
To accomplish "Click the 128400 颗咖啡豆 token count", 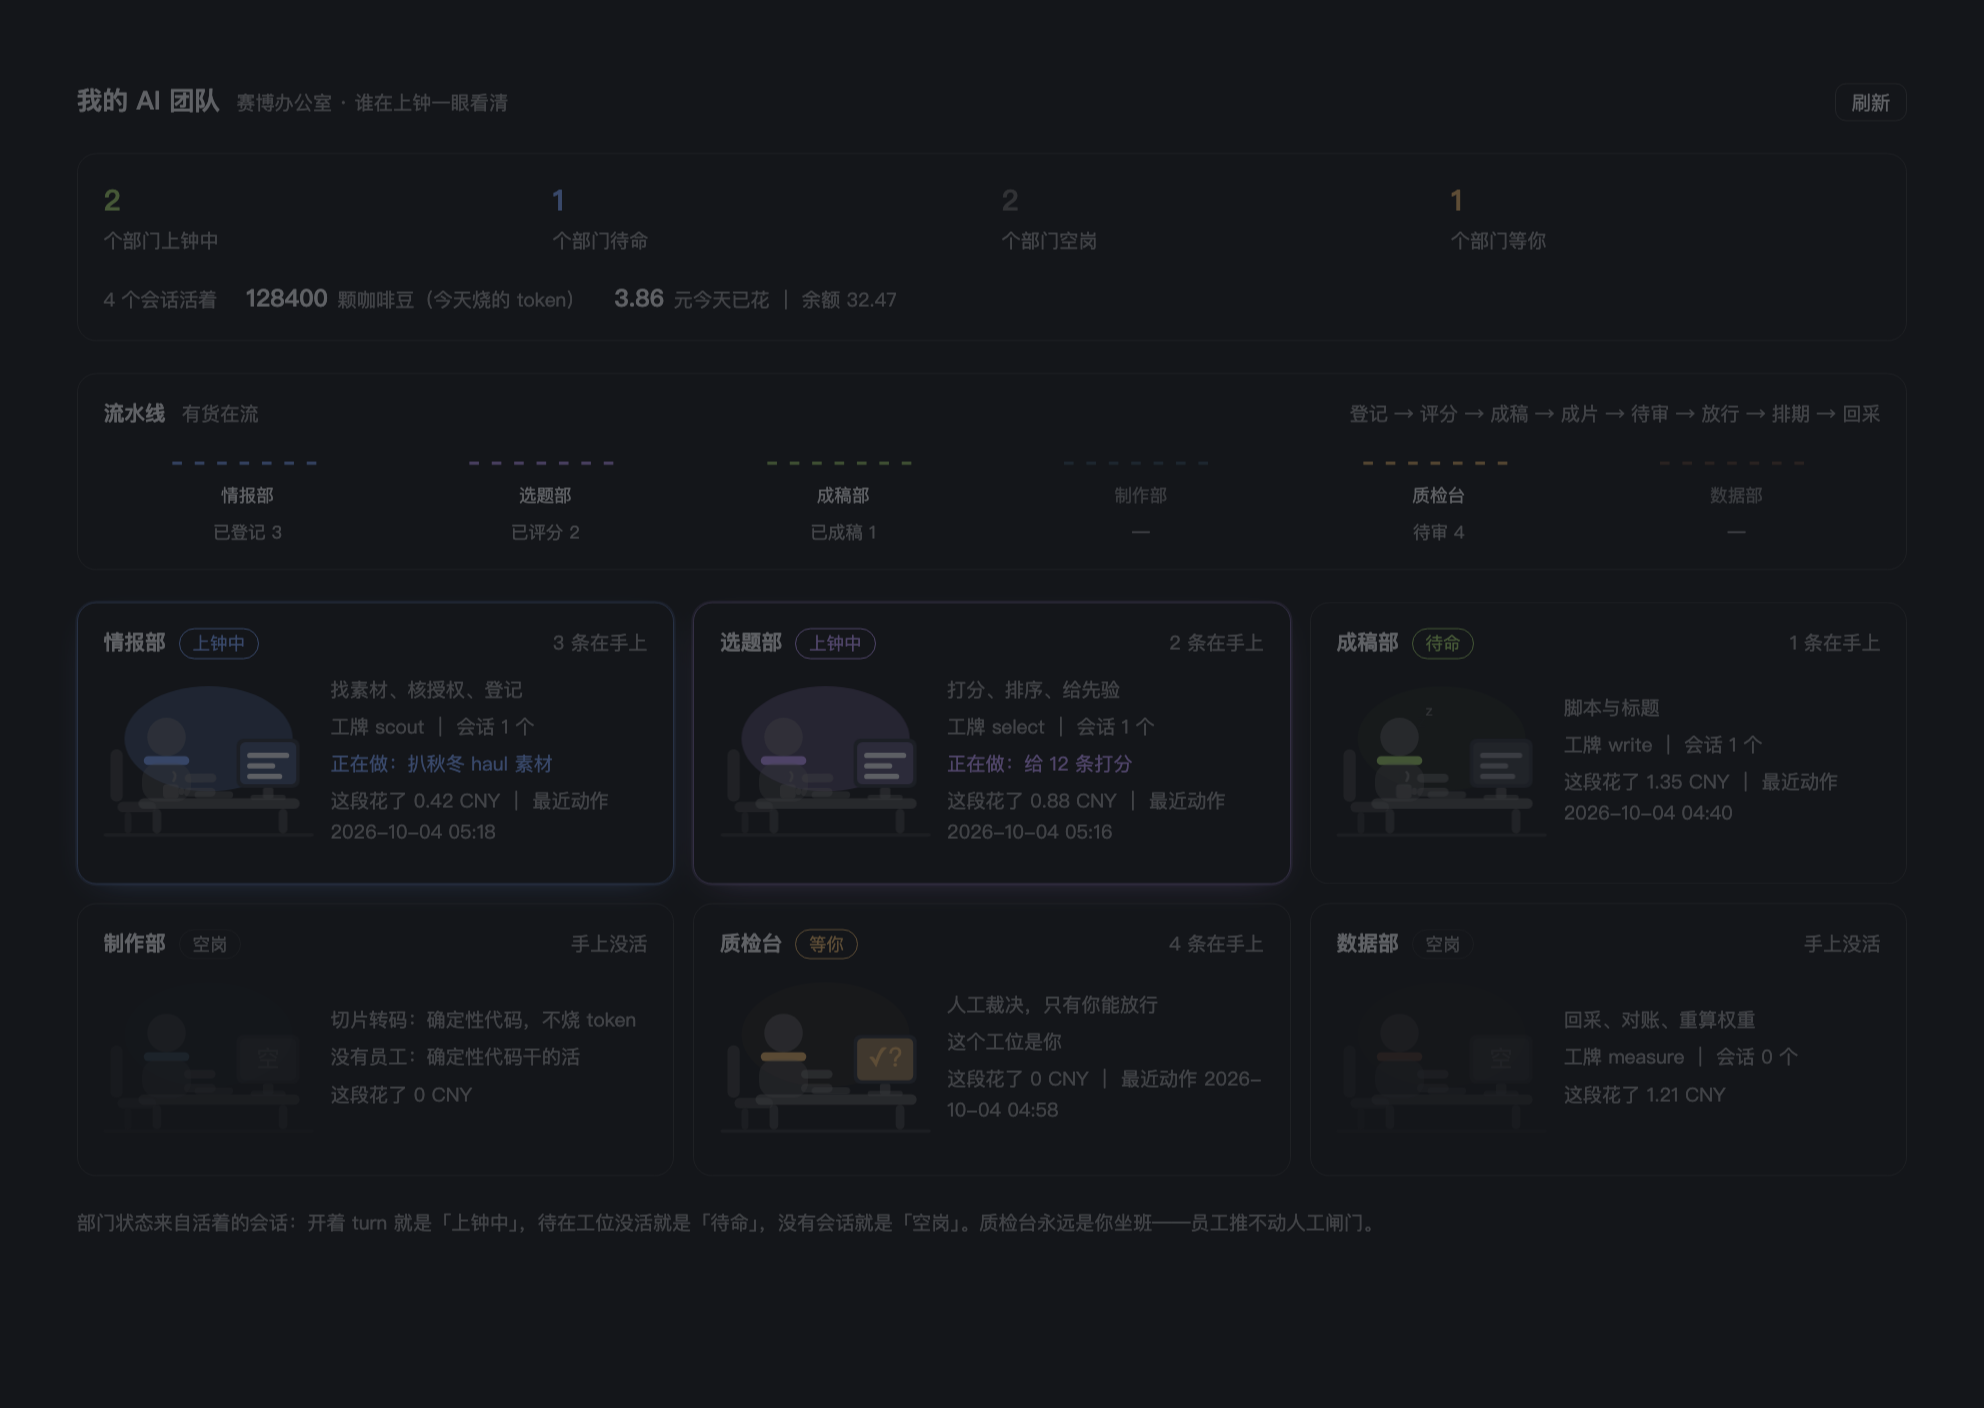I will pos(410,299).
